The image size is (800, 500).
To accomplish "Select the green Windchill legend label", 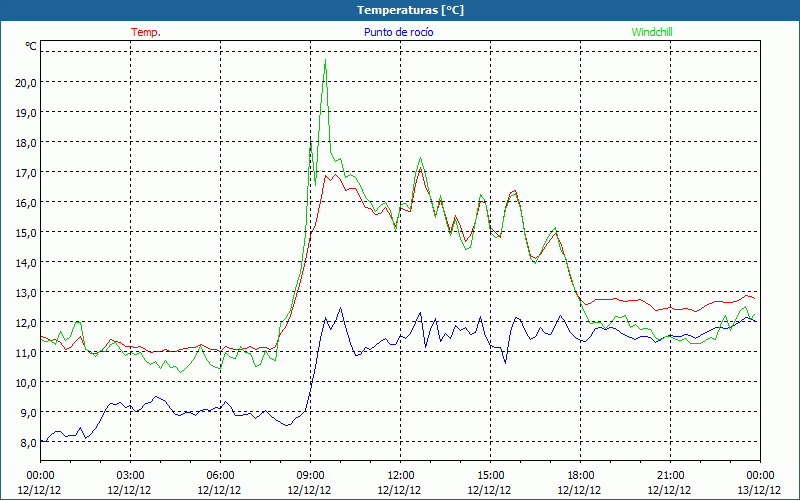I will coord(652,32).
